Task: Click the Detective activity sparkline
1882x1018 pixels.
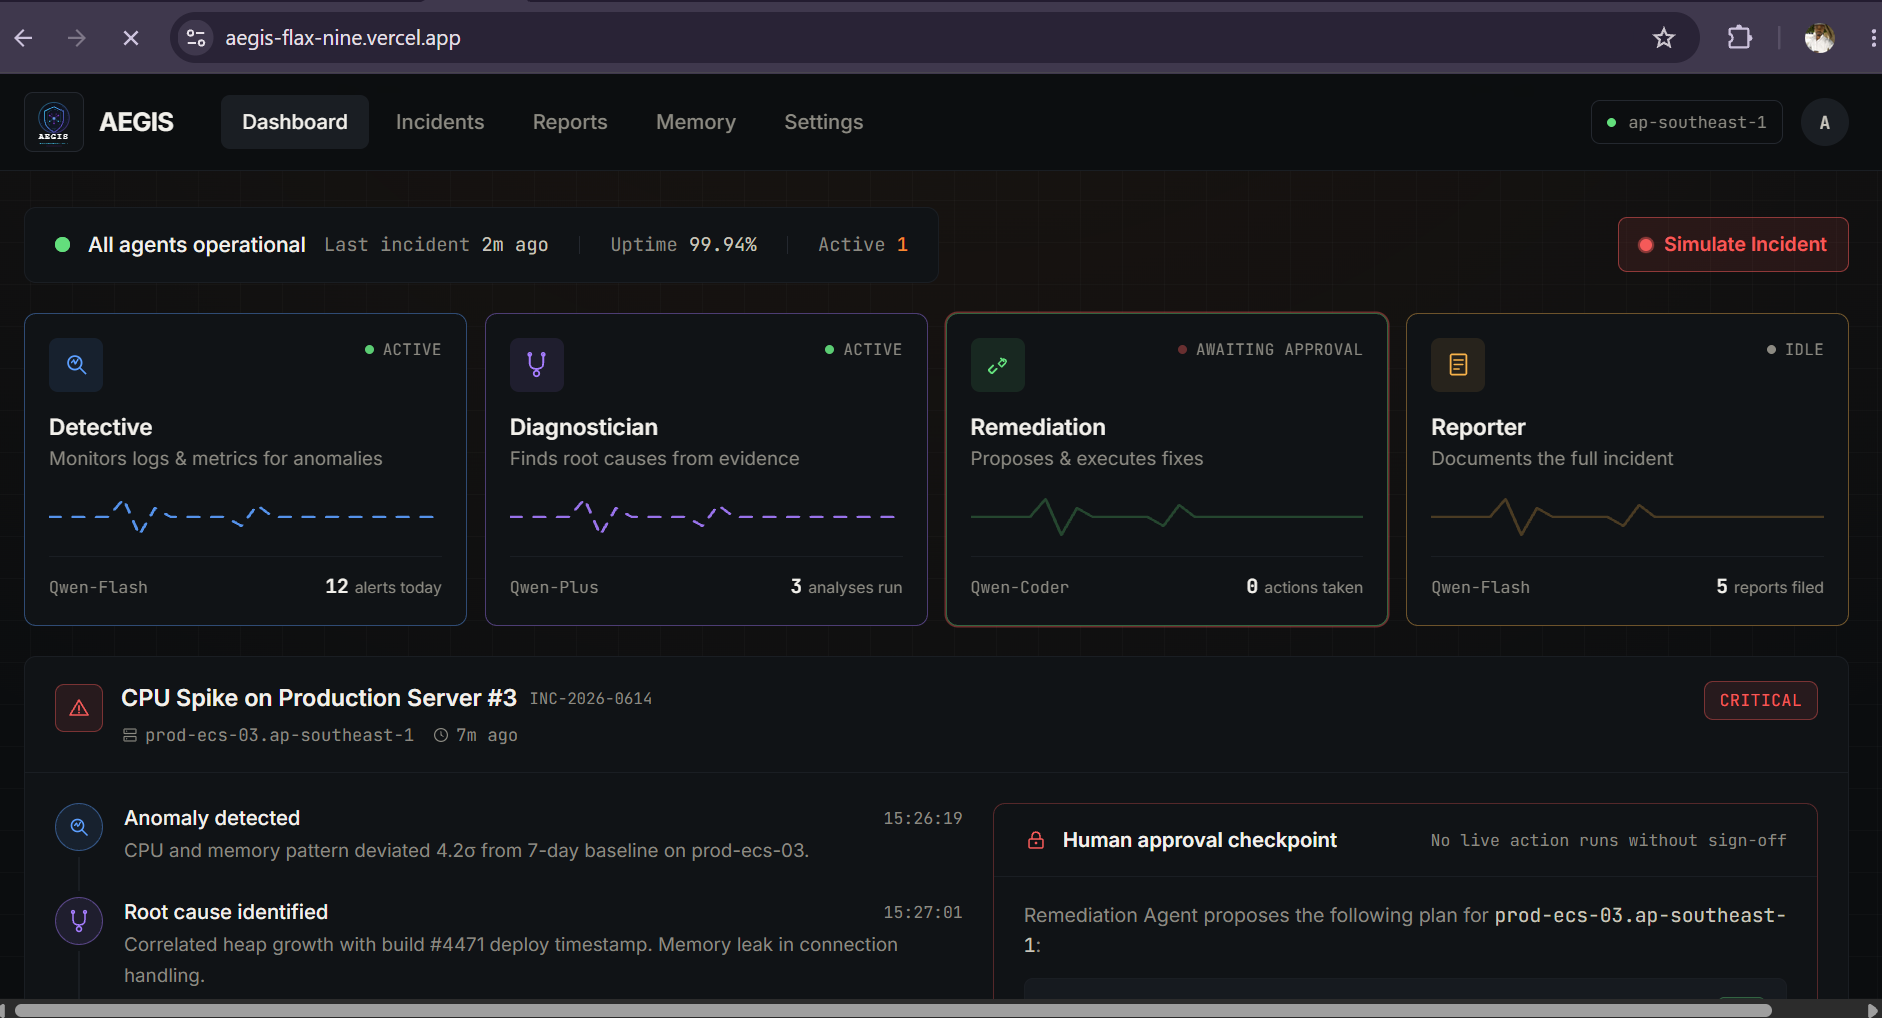Action: click(241, 516)
